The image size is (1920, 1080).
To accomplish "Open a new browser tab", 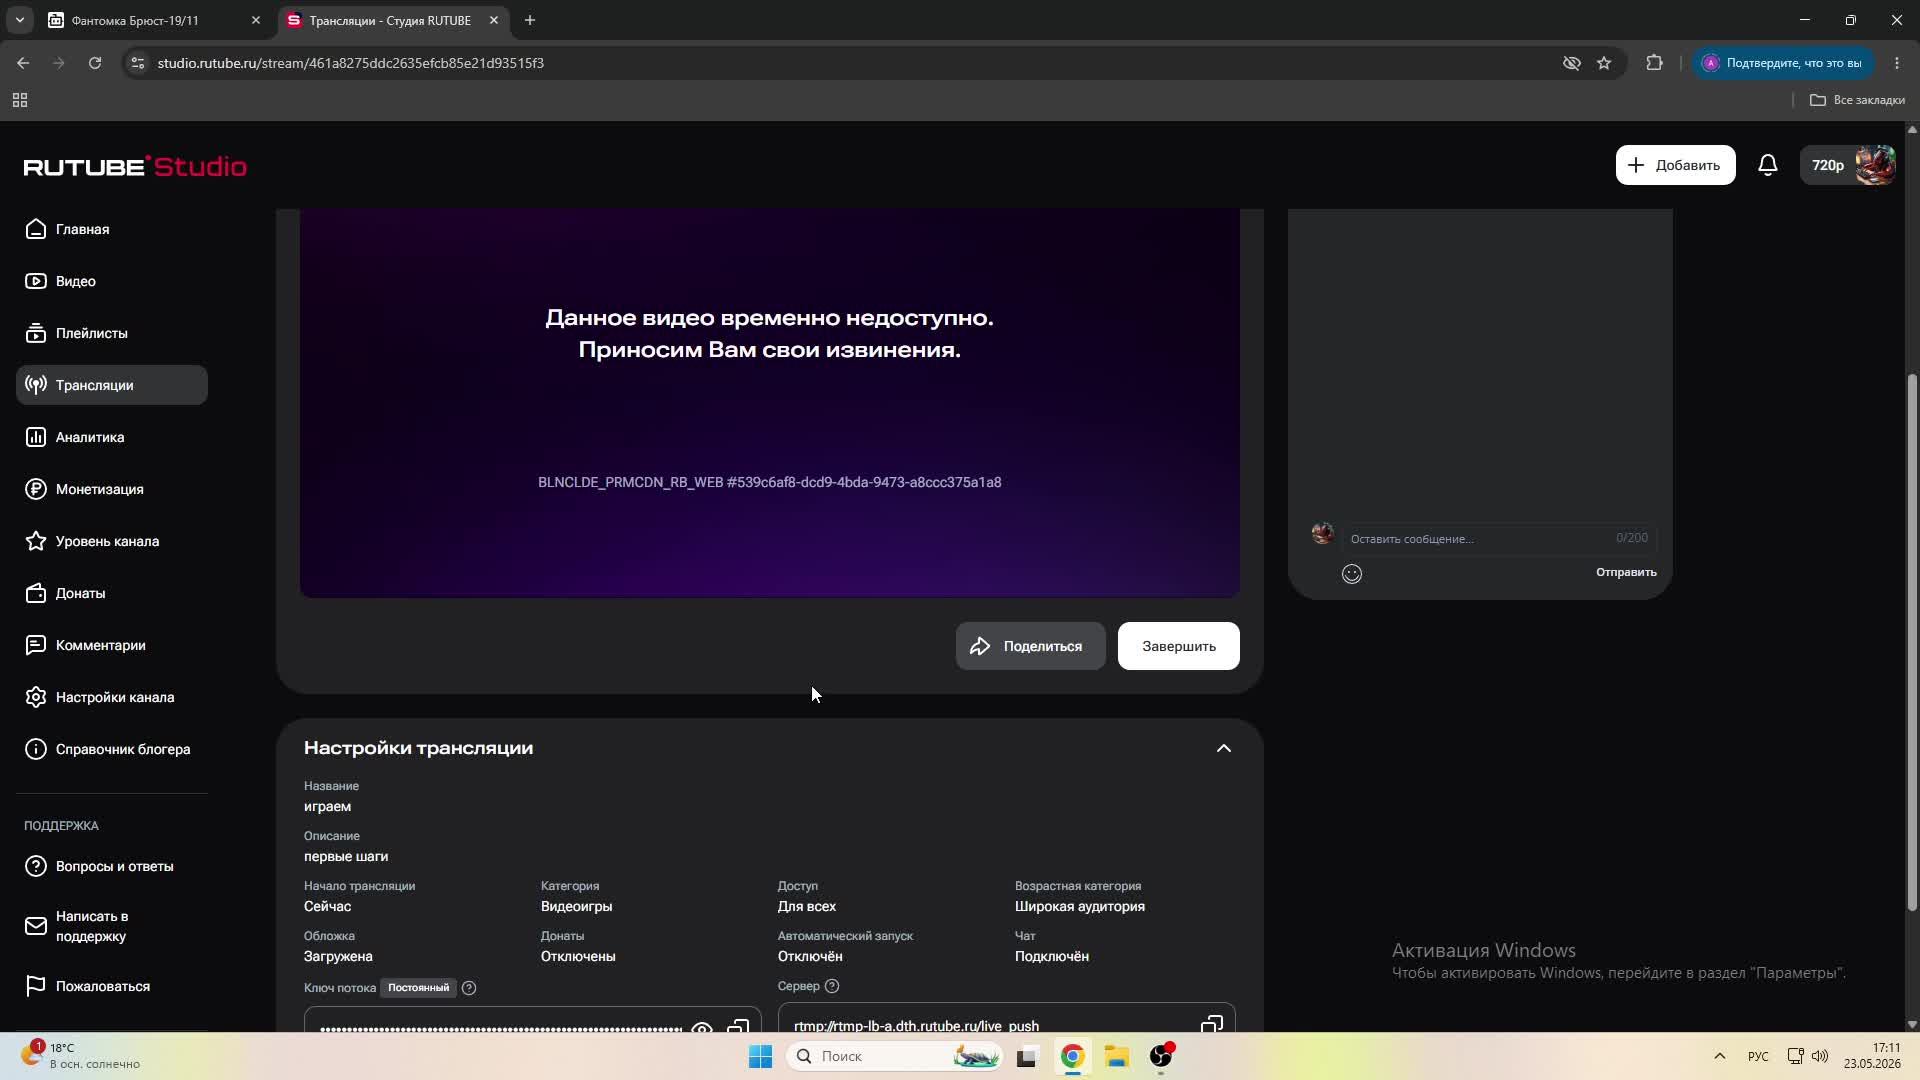I will [x=530, y=20].
